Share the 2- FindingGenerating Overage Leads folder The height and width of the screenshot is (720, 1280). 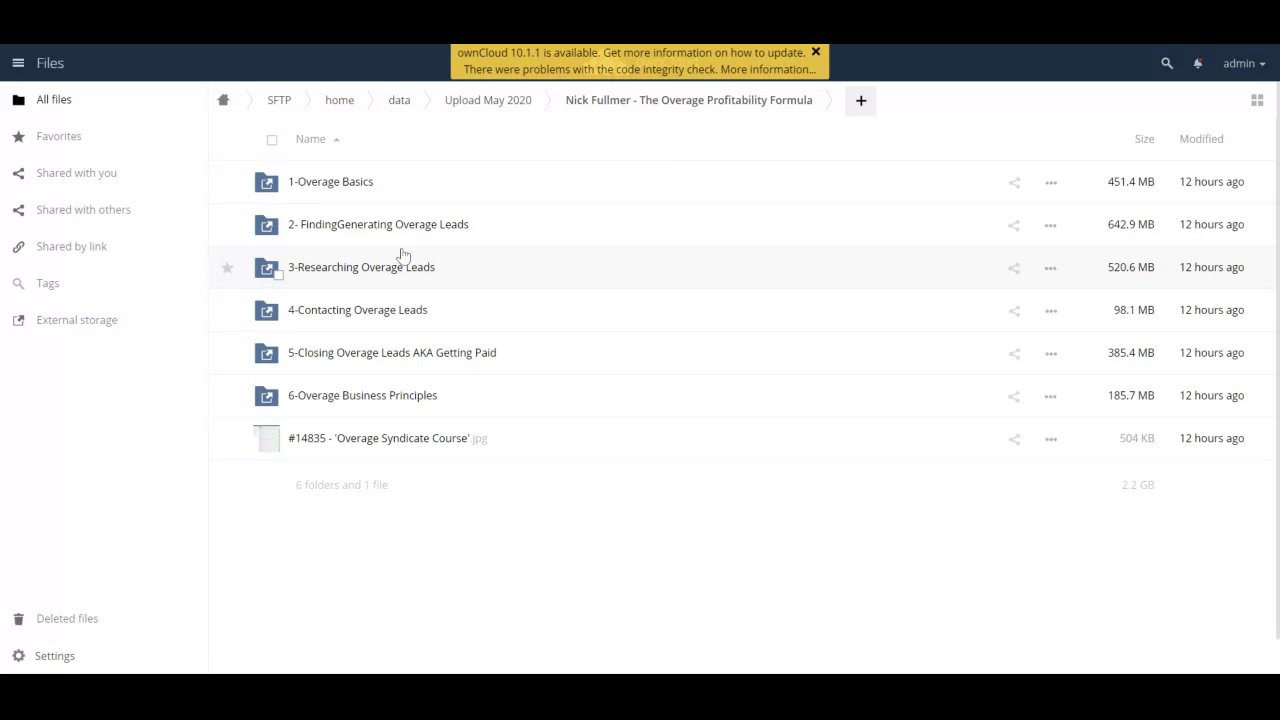click(x=1014, y=225)
